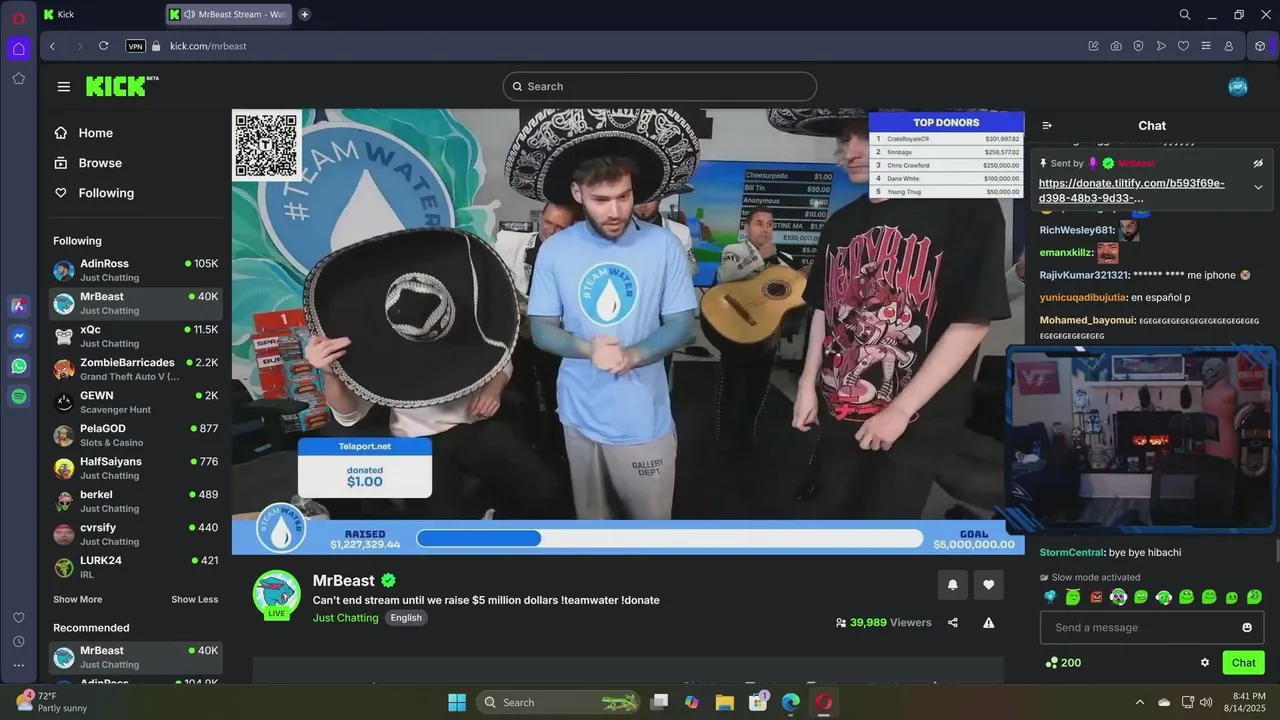Open Following in the sidebar
Viewport: 1280px width, 720px height.
click(x=95, y=193)
